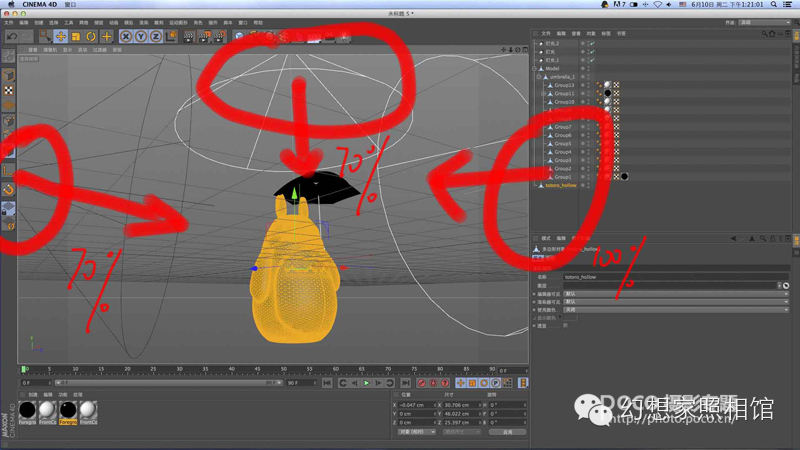Open Object Manager 标签 menu
This screenshot has height=450, width=800.
[606, 34]
